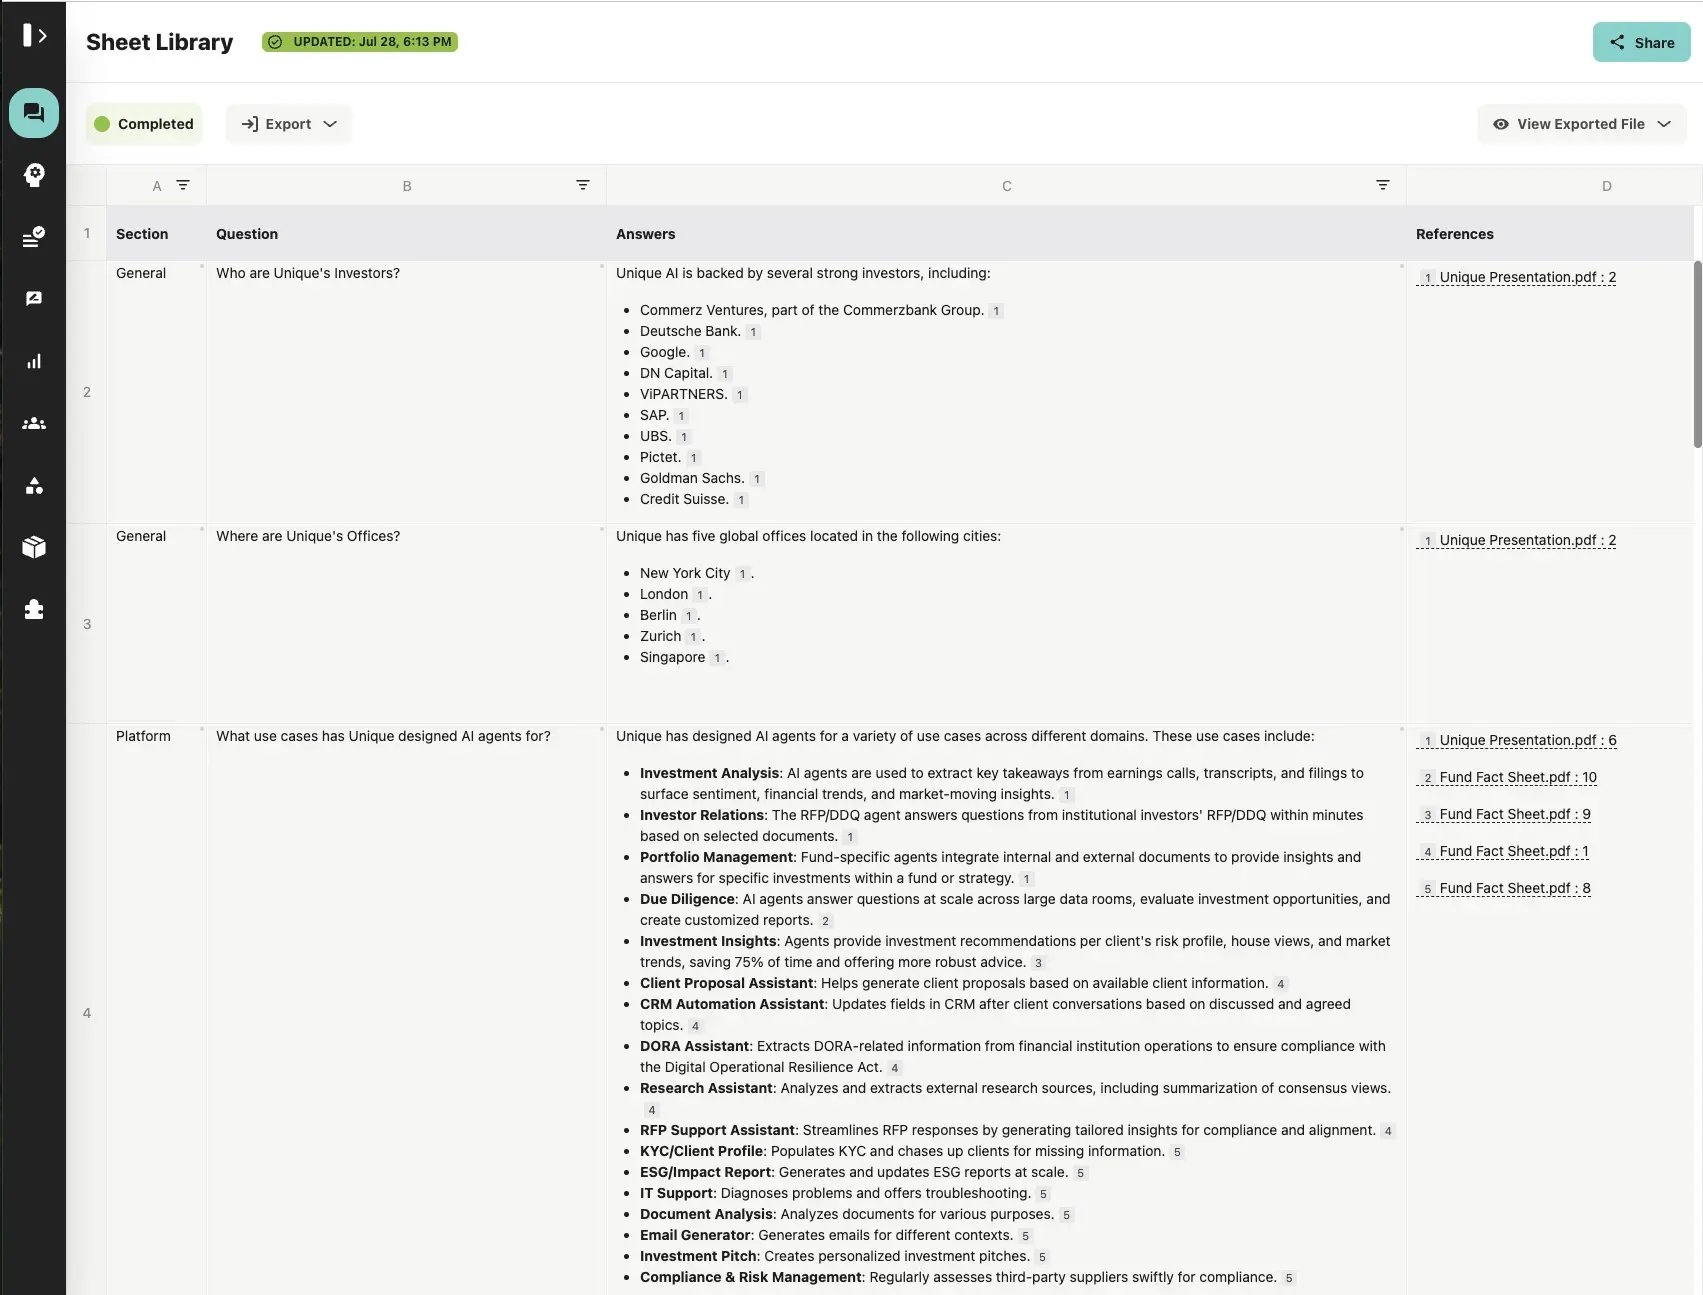This screenshot has height=1295, width=1703.
Task: Select the column D header
Action: [1606, 186]
